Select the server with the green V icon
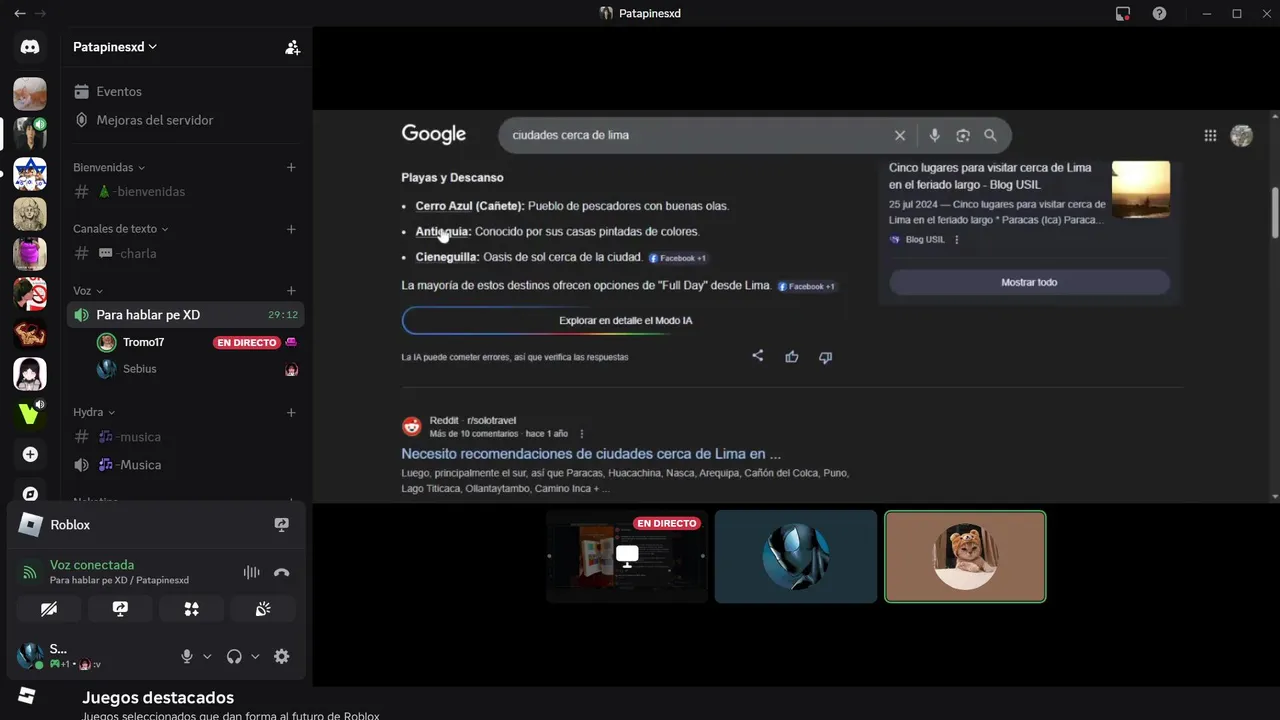This screenshot has width=1280, height=720. pos(30,414)
